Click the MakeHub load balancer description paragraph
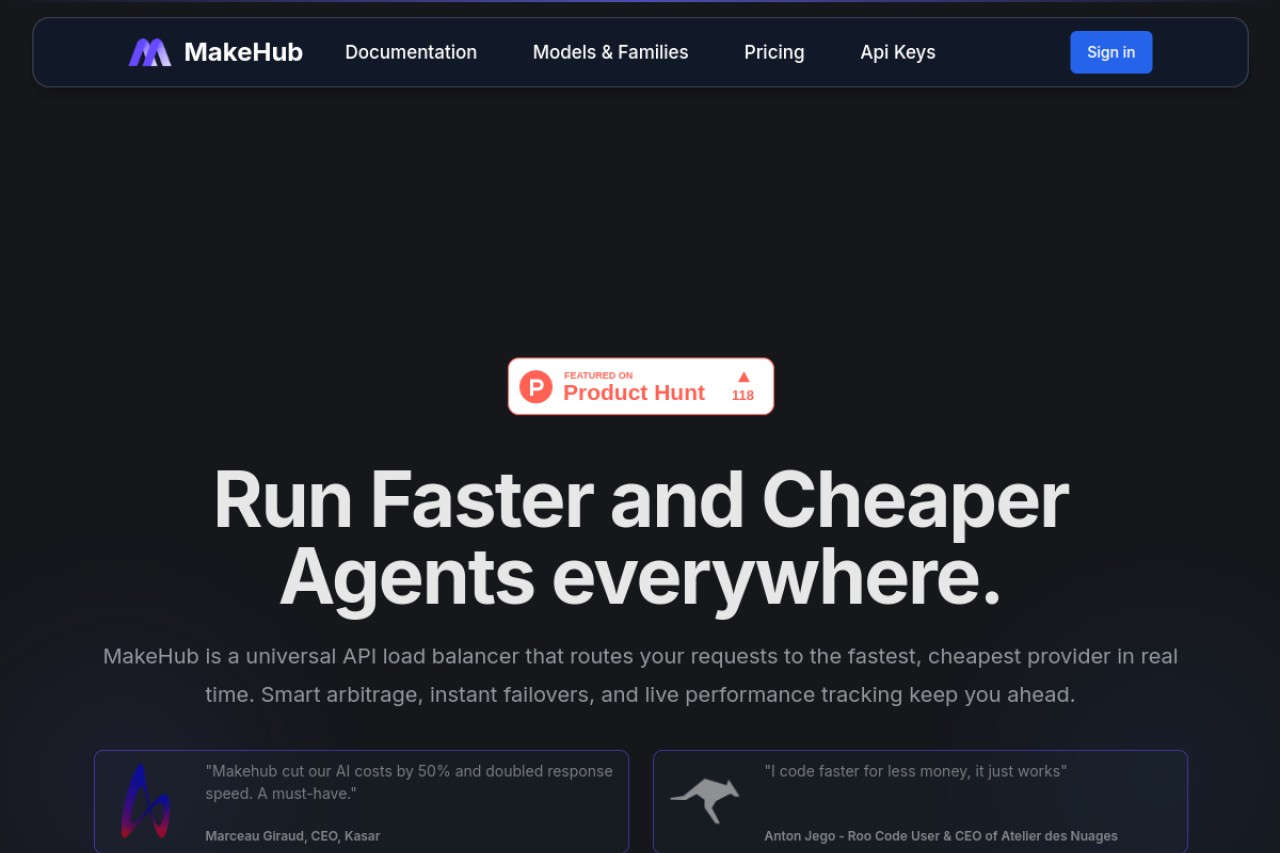This screenshot has width=1280, height=853. point(641,675)
